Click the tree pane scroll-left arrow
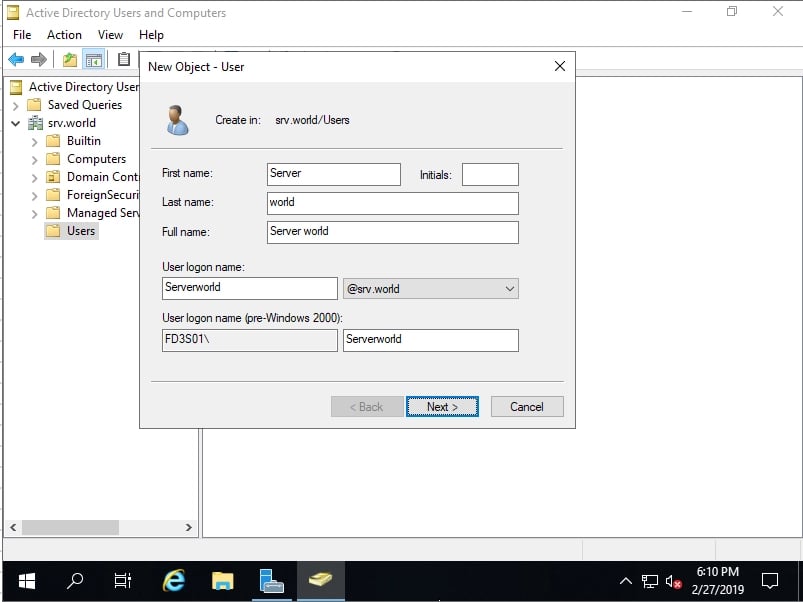Viewport: 803px width, 602px height. (x=13, y=527)
